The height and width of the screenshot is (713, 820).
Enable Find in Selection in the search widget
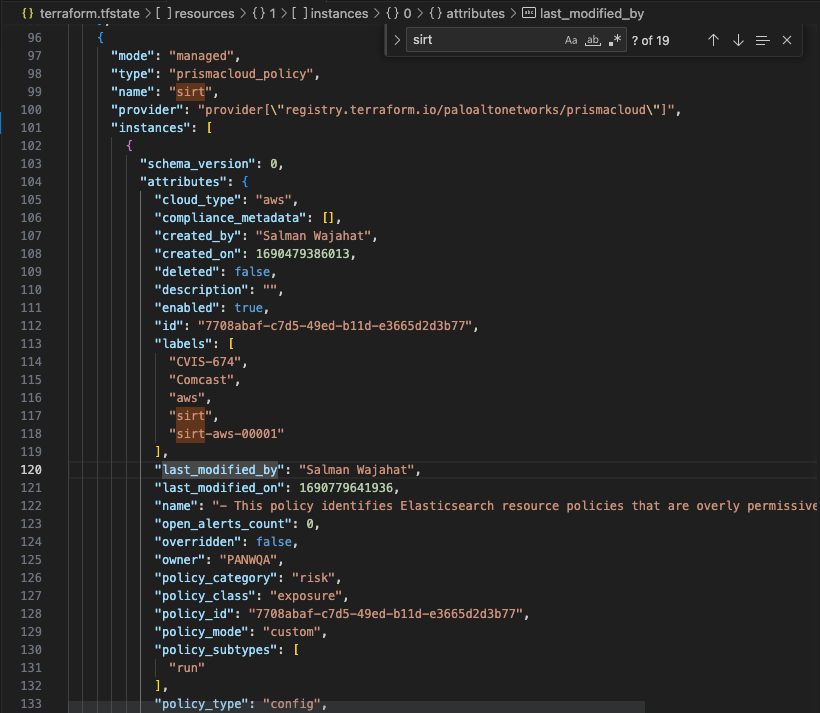762,40
